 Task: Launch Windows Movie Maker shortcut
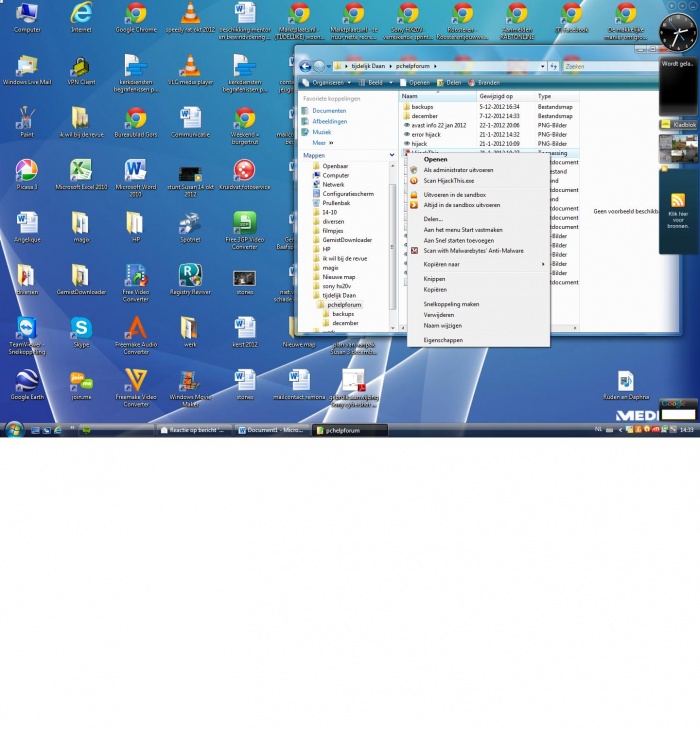(190, 388)
